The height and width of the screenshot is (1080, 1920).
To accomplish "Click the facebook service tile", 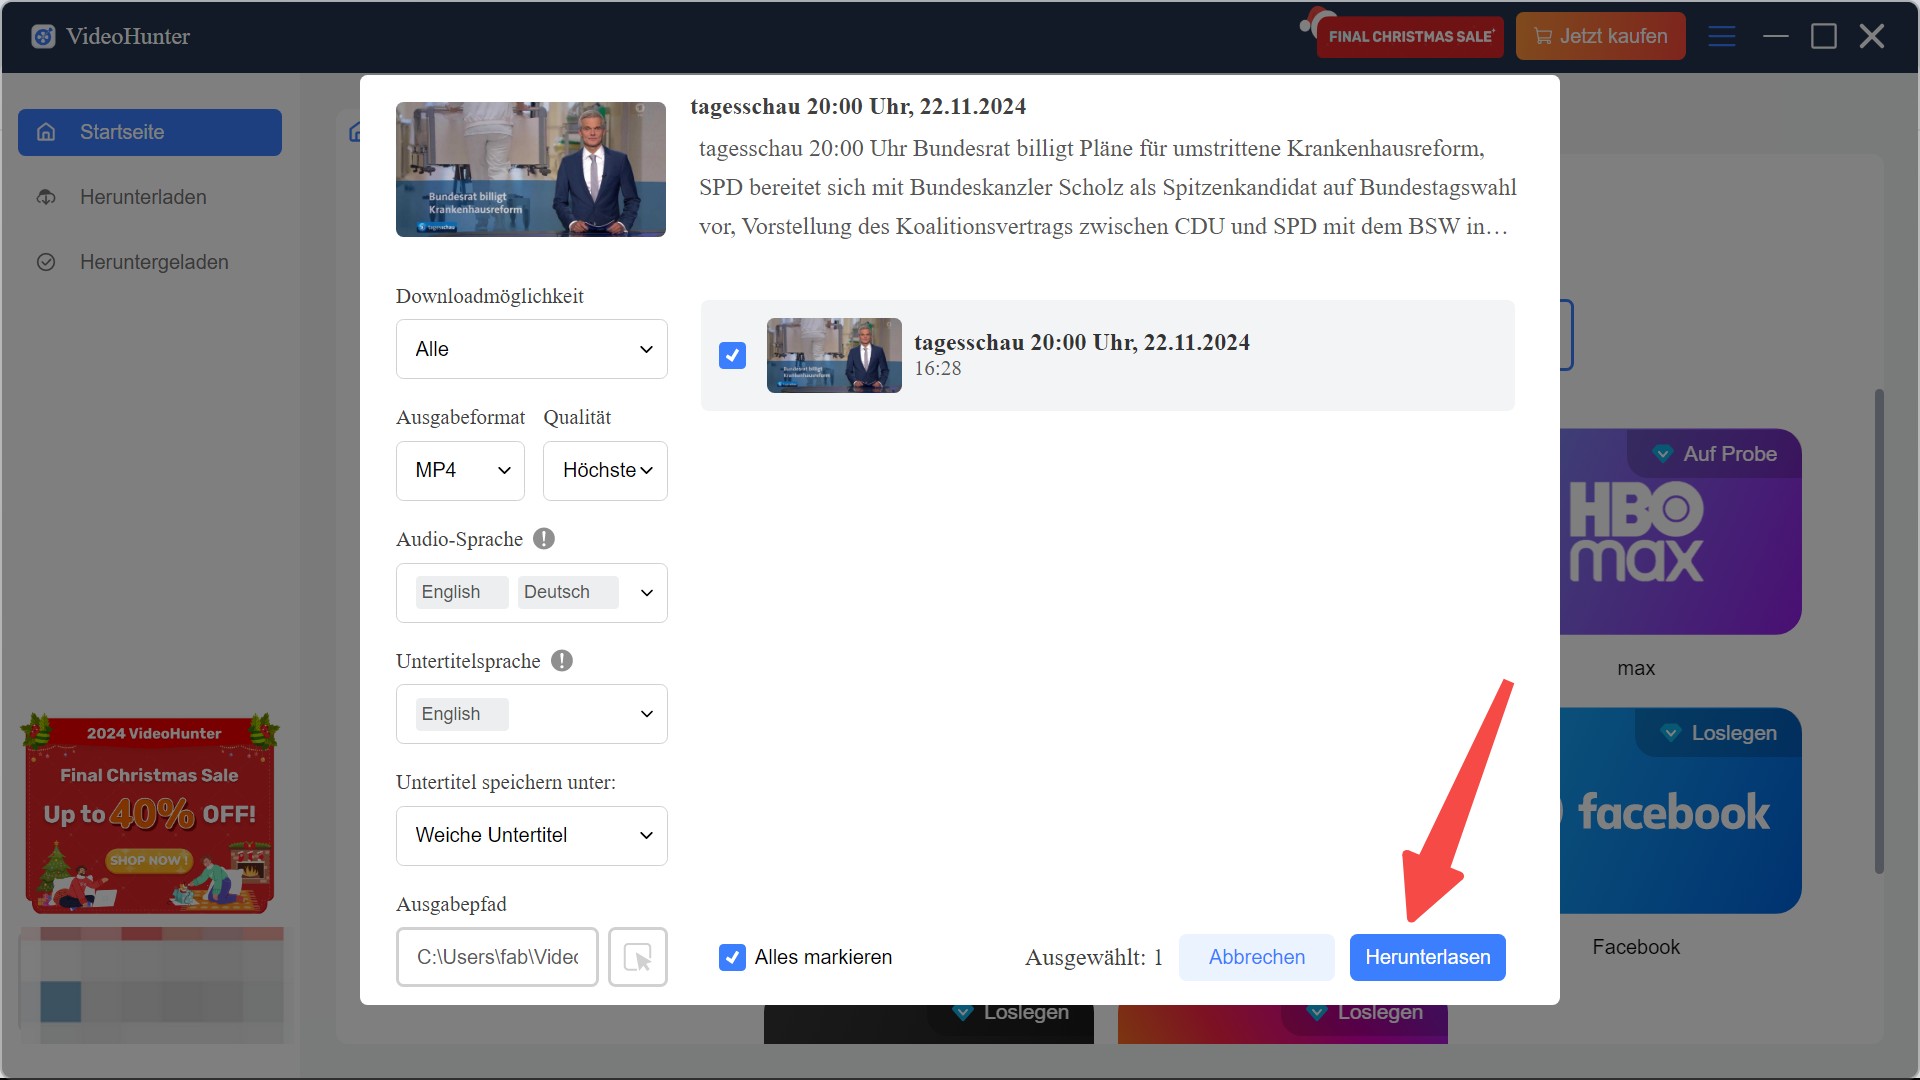I will [x=1680, y=811].
